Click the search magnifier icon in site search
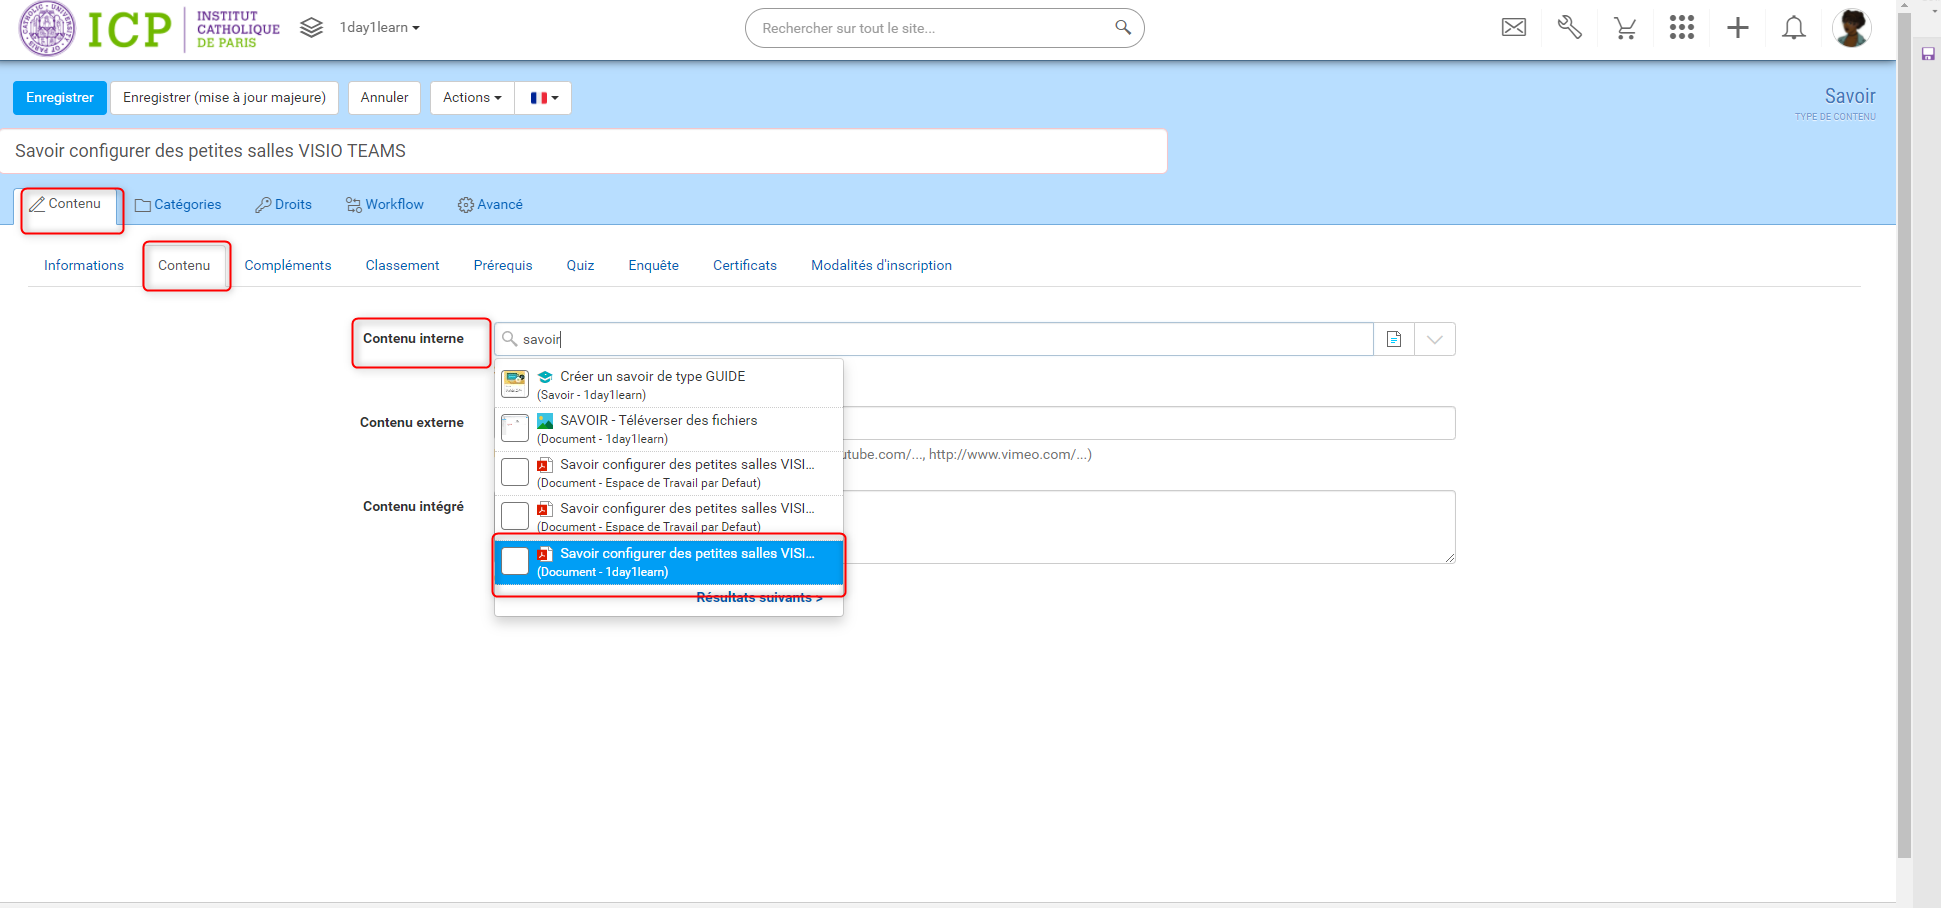1941x908 pixels. [x=1122, y=28]
